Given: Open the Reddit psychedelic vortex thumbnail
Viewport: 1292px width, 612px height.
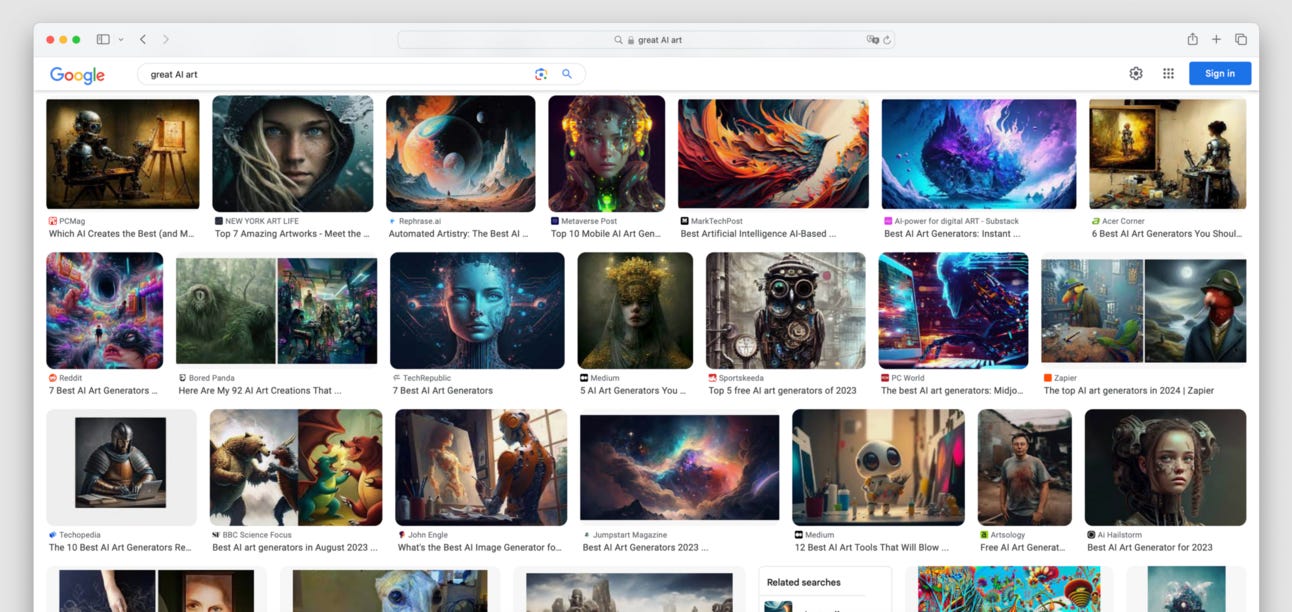Looking at the screenshot, I should click(105, 310).
